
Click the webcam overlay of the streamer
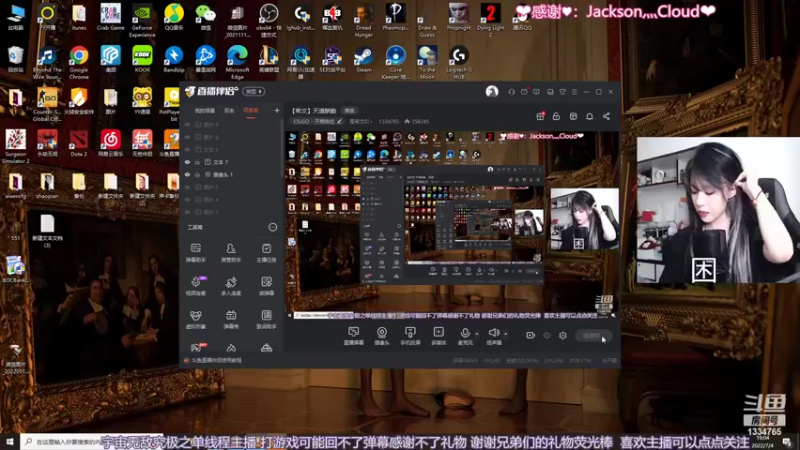pyautogui.click(x=718, y=210)
